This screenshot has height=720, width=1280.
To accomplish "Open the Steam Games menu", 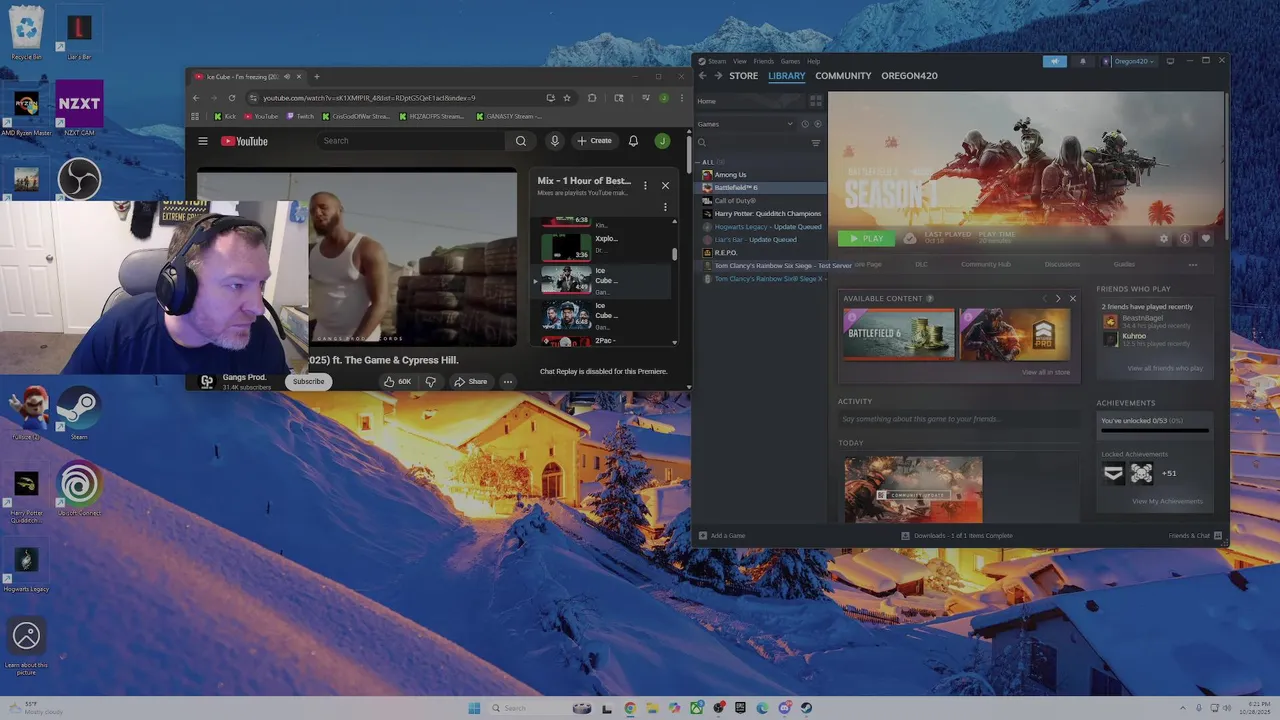I will 790,62.
